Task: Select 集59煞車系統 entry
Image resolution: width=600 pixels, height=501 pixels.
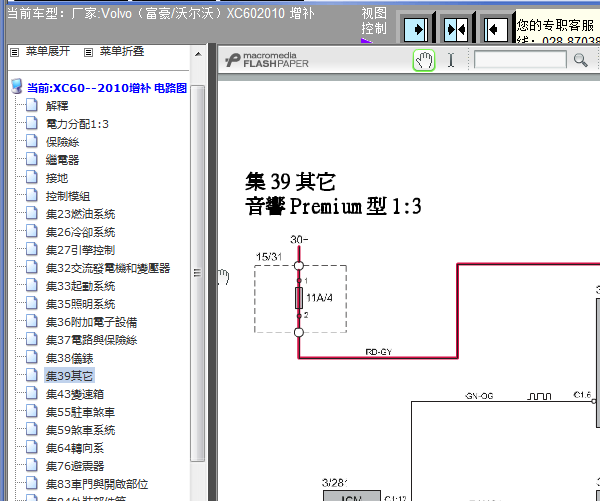Action: (80, 430)
